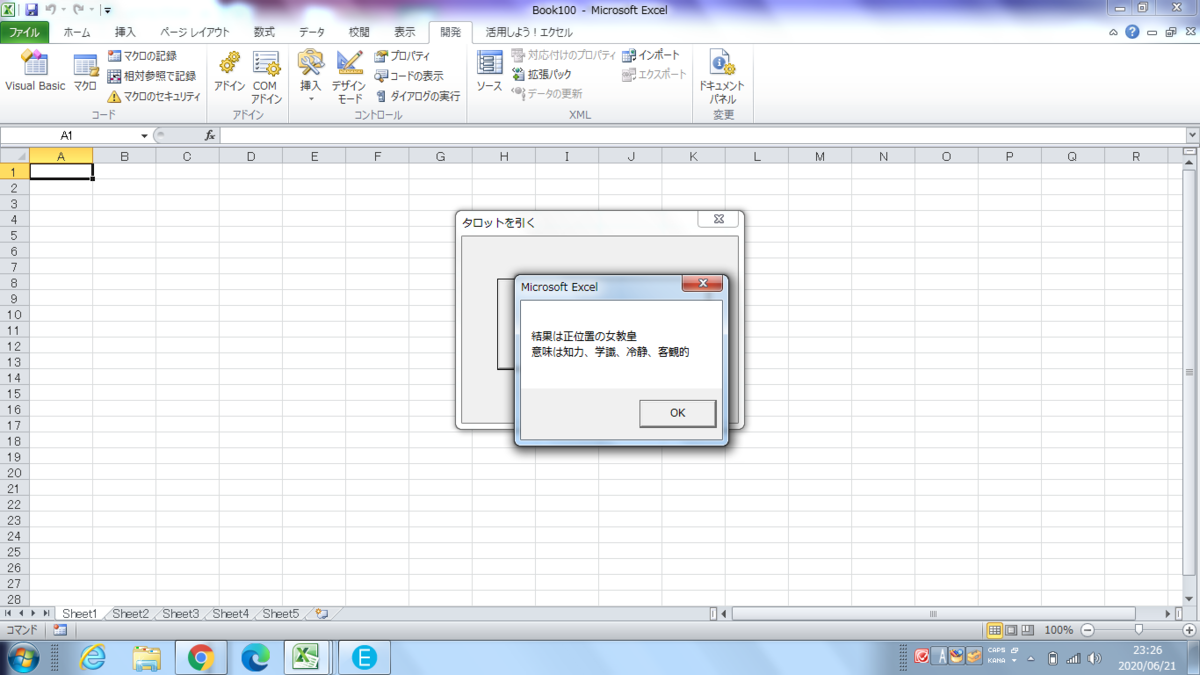Open Customize Quick Access Toolbar dropdown
The width and height of the screenshot is (1200, 675).
[x=107, y=10]
